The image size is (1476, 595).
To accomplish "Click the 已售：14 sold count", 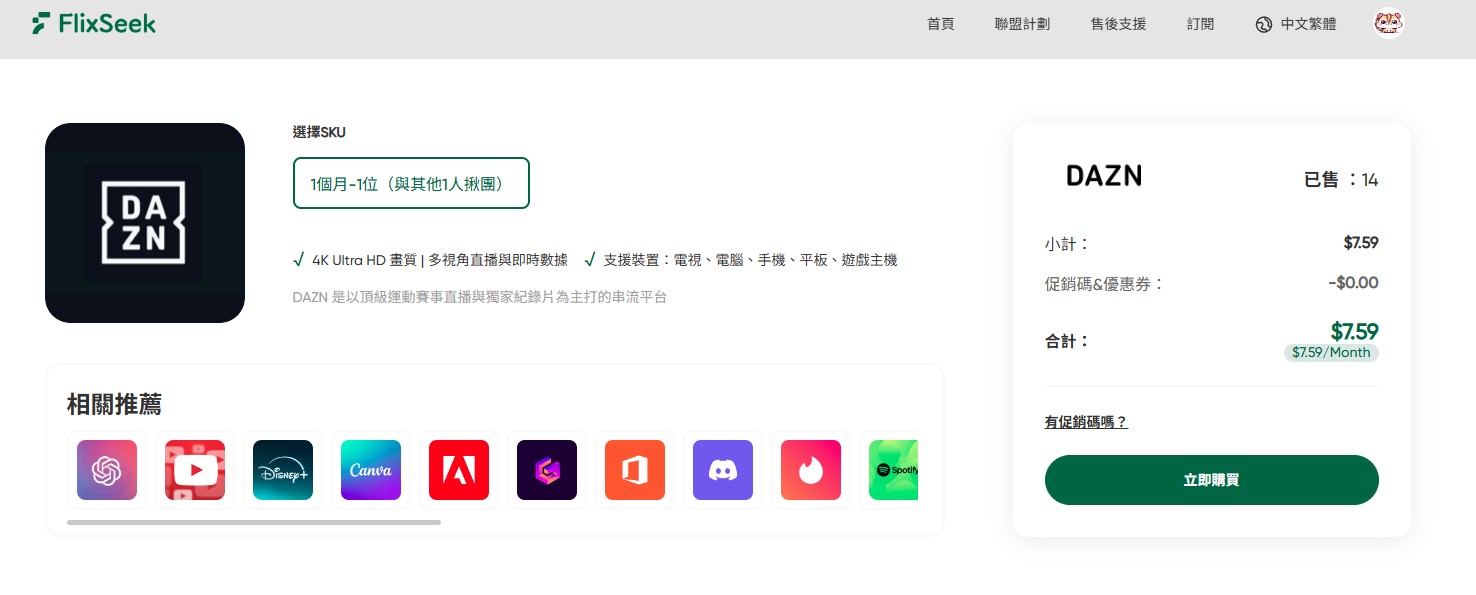I will coord(1341,180).
